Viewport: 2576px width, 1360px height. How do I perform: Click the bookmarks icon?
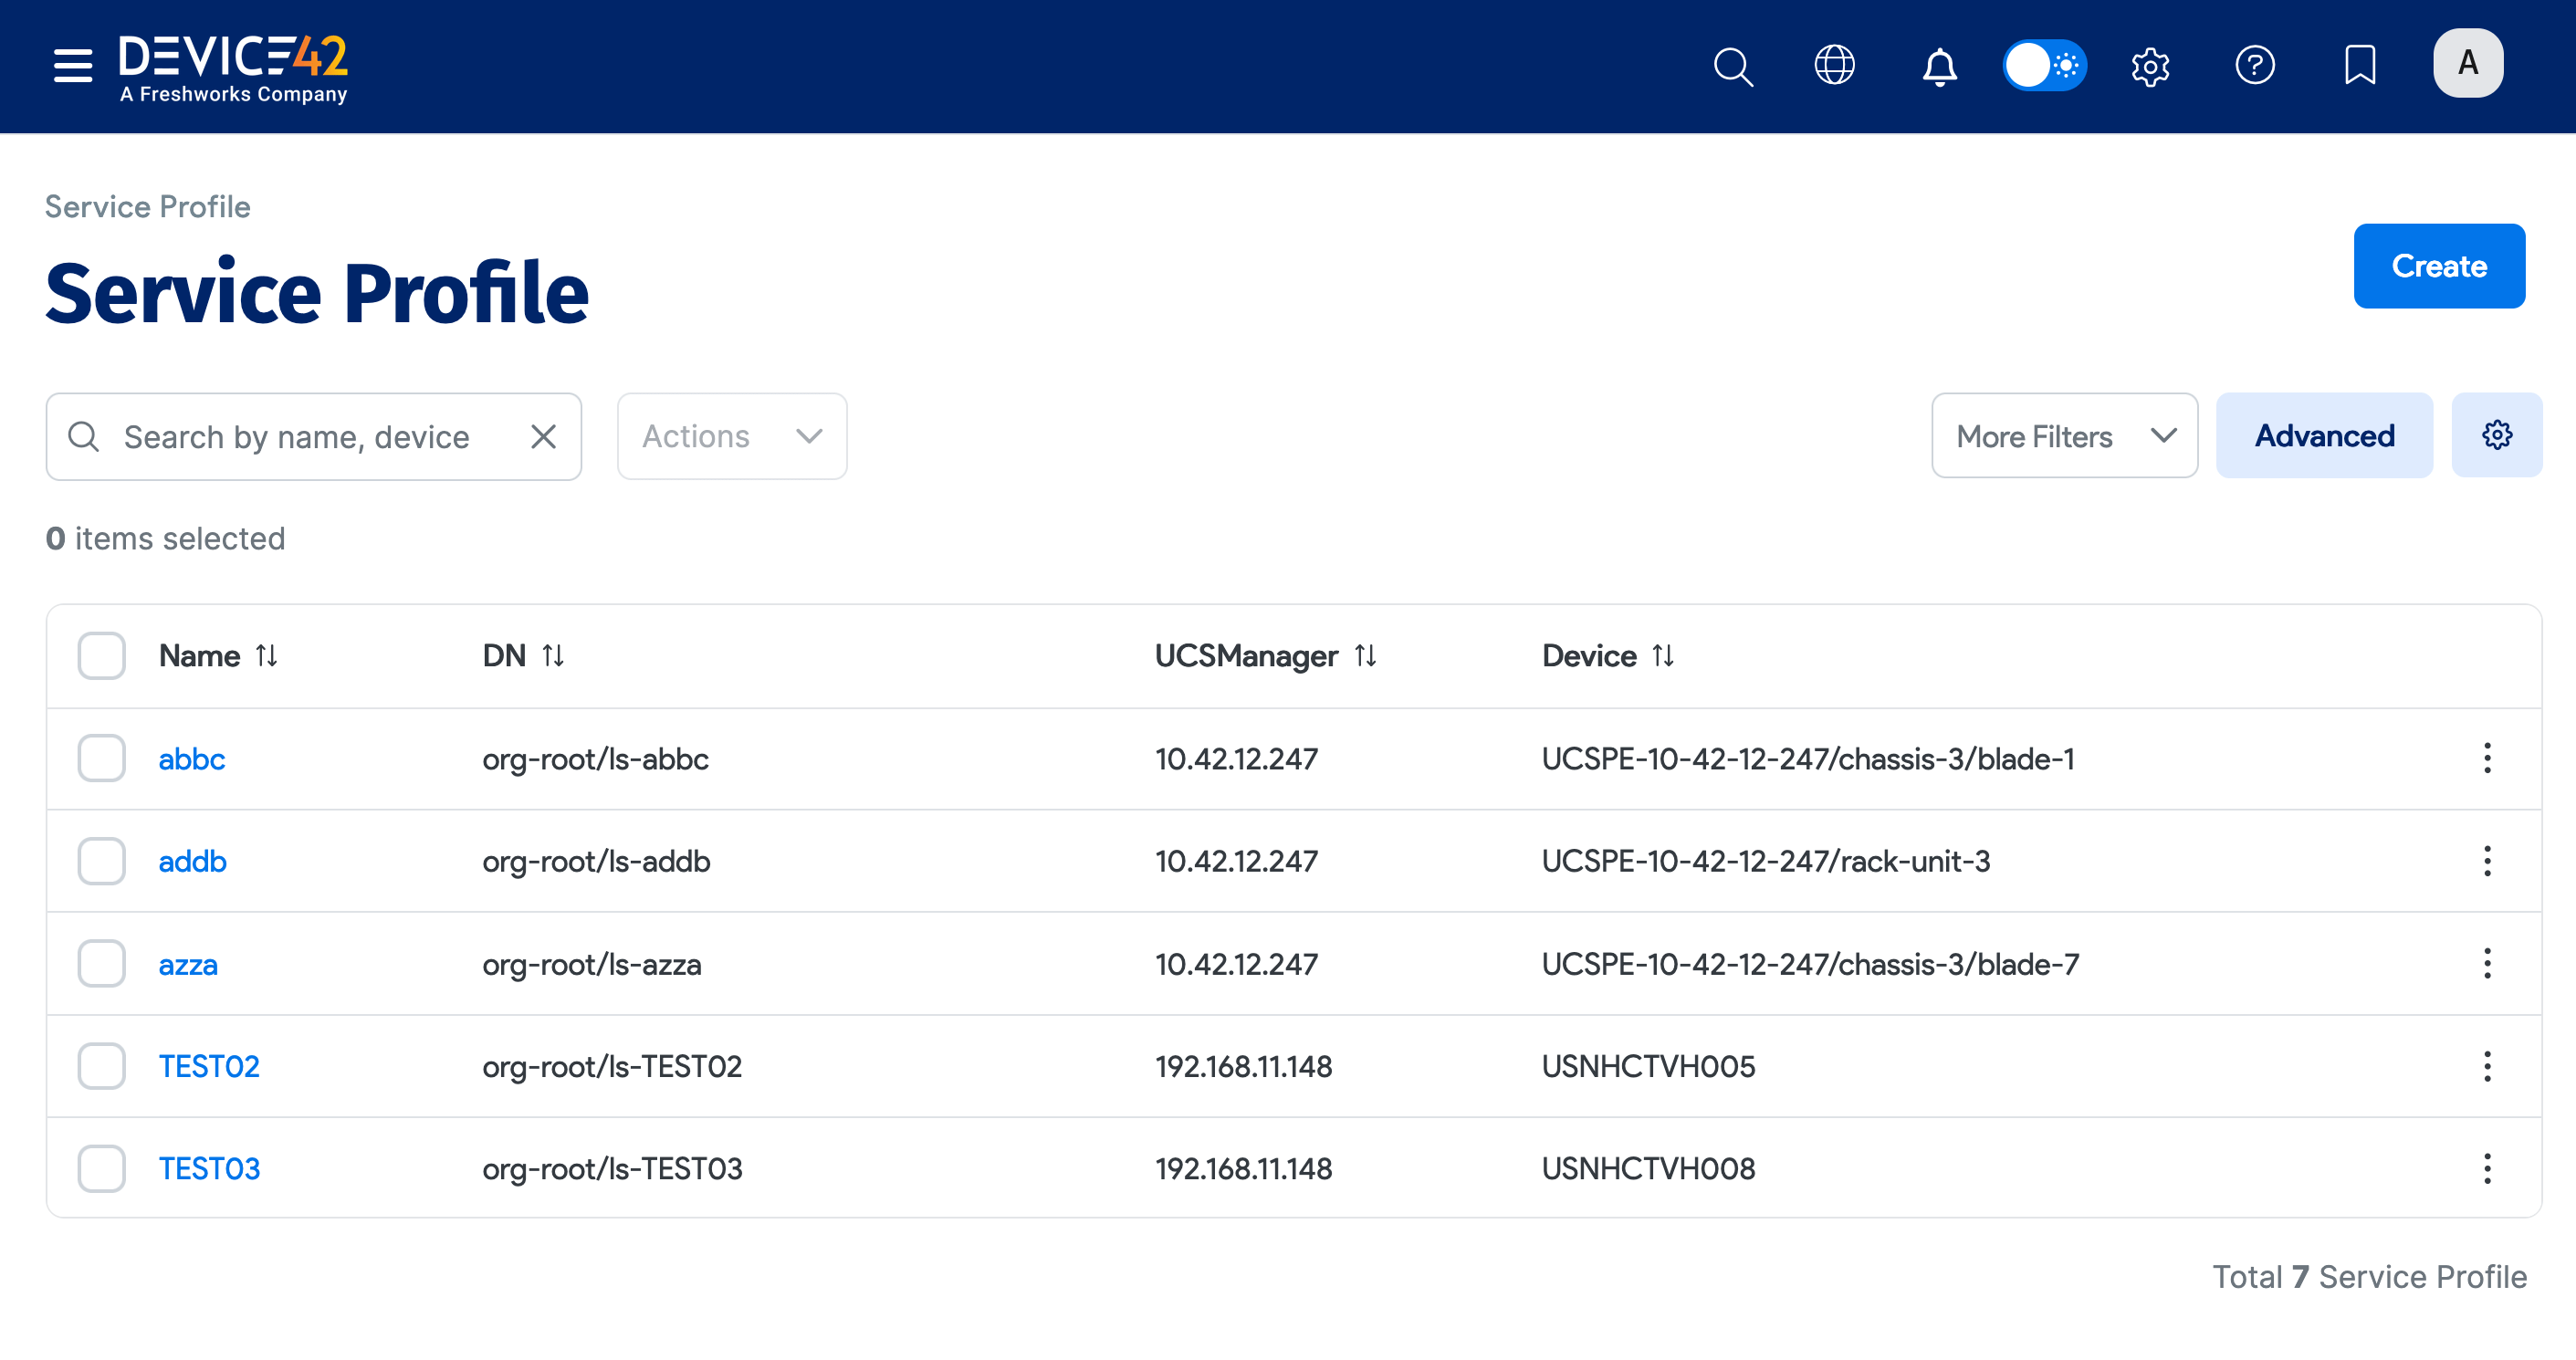click(2360, 66)
